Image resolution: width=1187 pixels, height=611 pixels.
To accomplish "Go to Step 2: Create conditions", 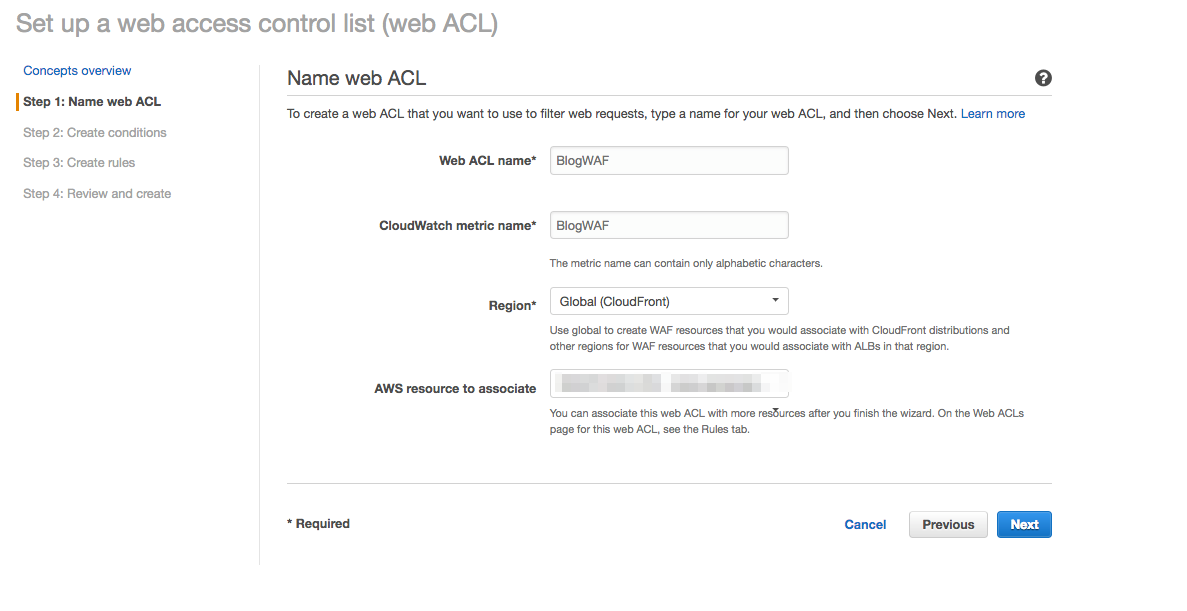I will click(x=95, y=132).
